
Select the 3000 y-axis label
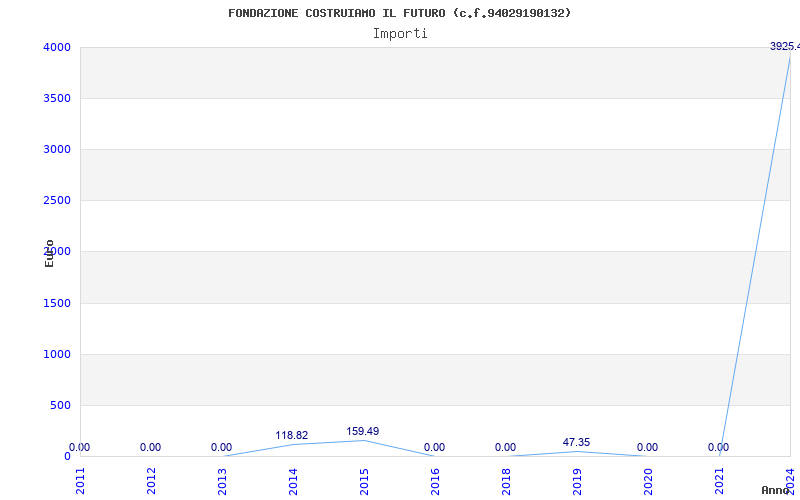point(57,149)
